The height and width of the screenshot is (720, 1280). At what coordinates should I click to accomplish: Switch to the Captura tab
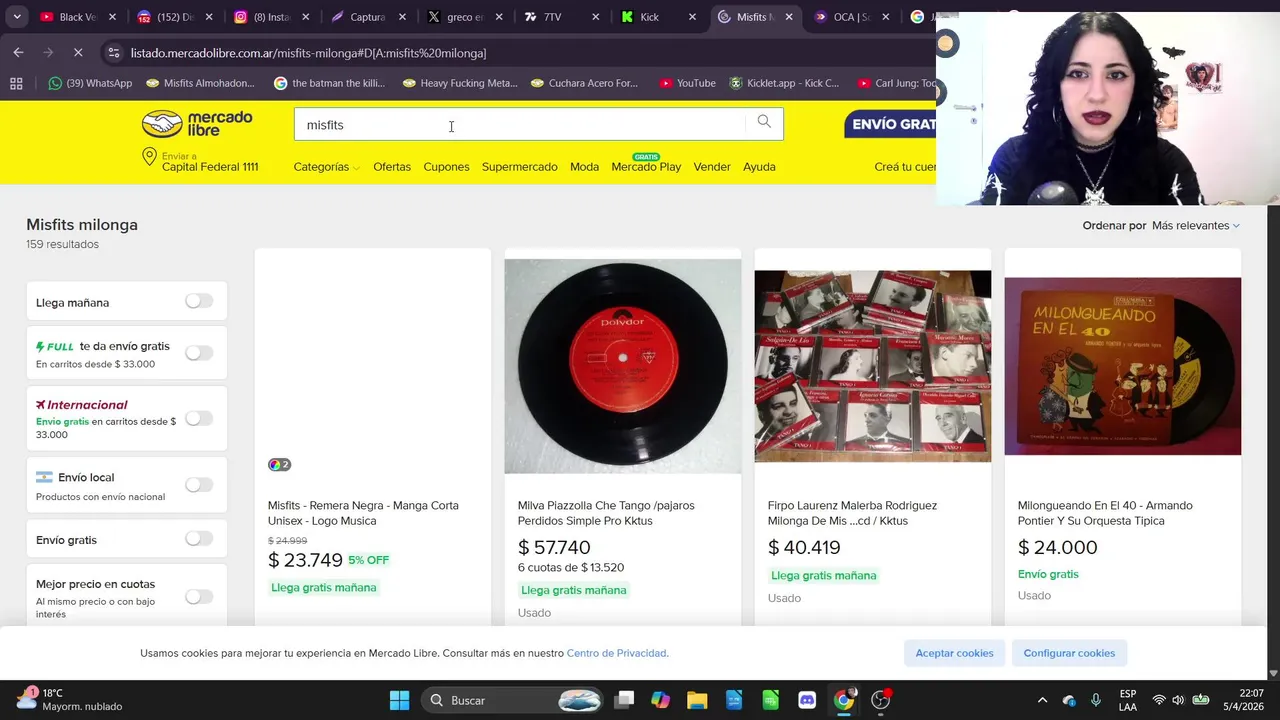pos(358,17)
